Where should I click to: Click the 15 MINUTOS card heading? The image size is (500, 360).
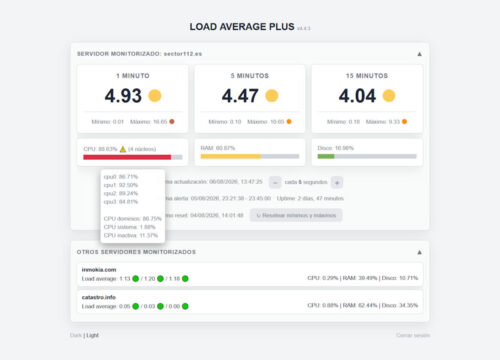367,76
